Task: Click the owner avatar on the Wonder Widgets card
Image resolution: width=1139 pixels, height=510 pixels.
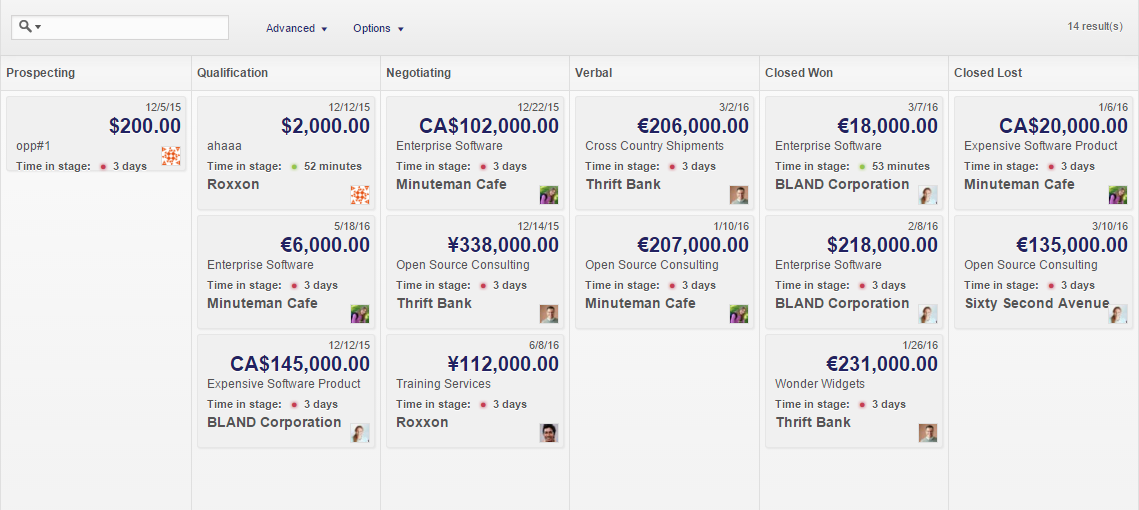Action: click(x=928, y=433)
